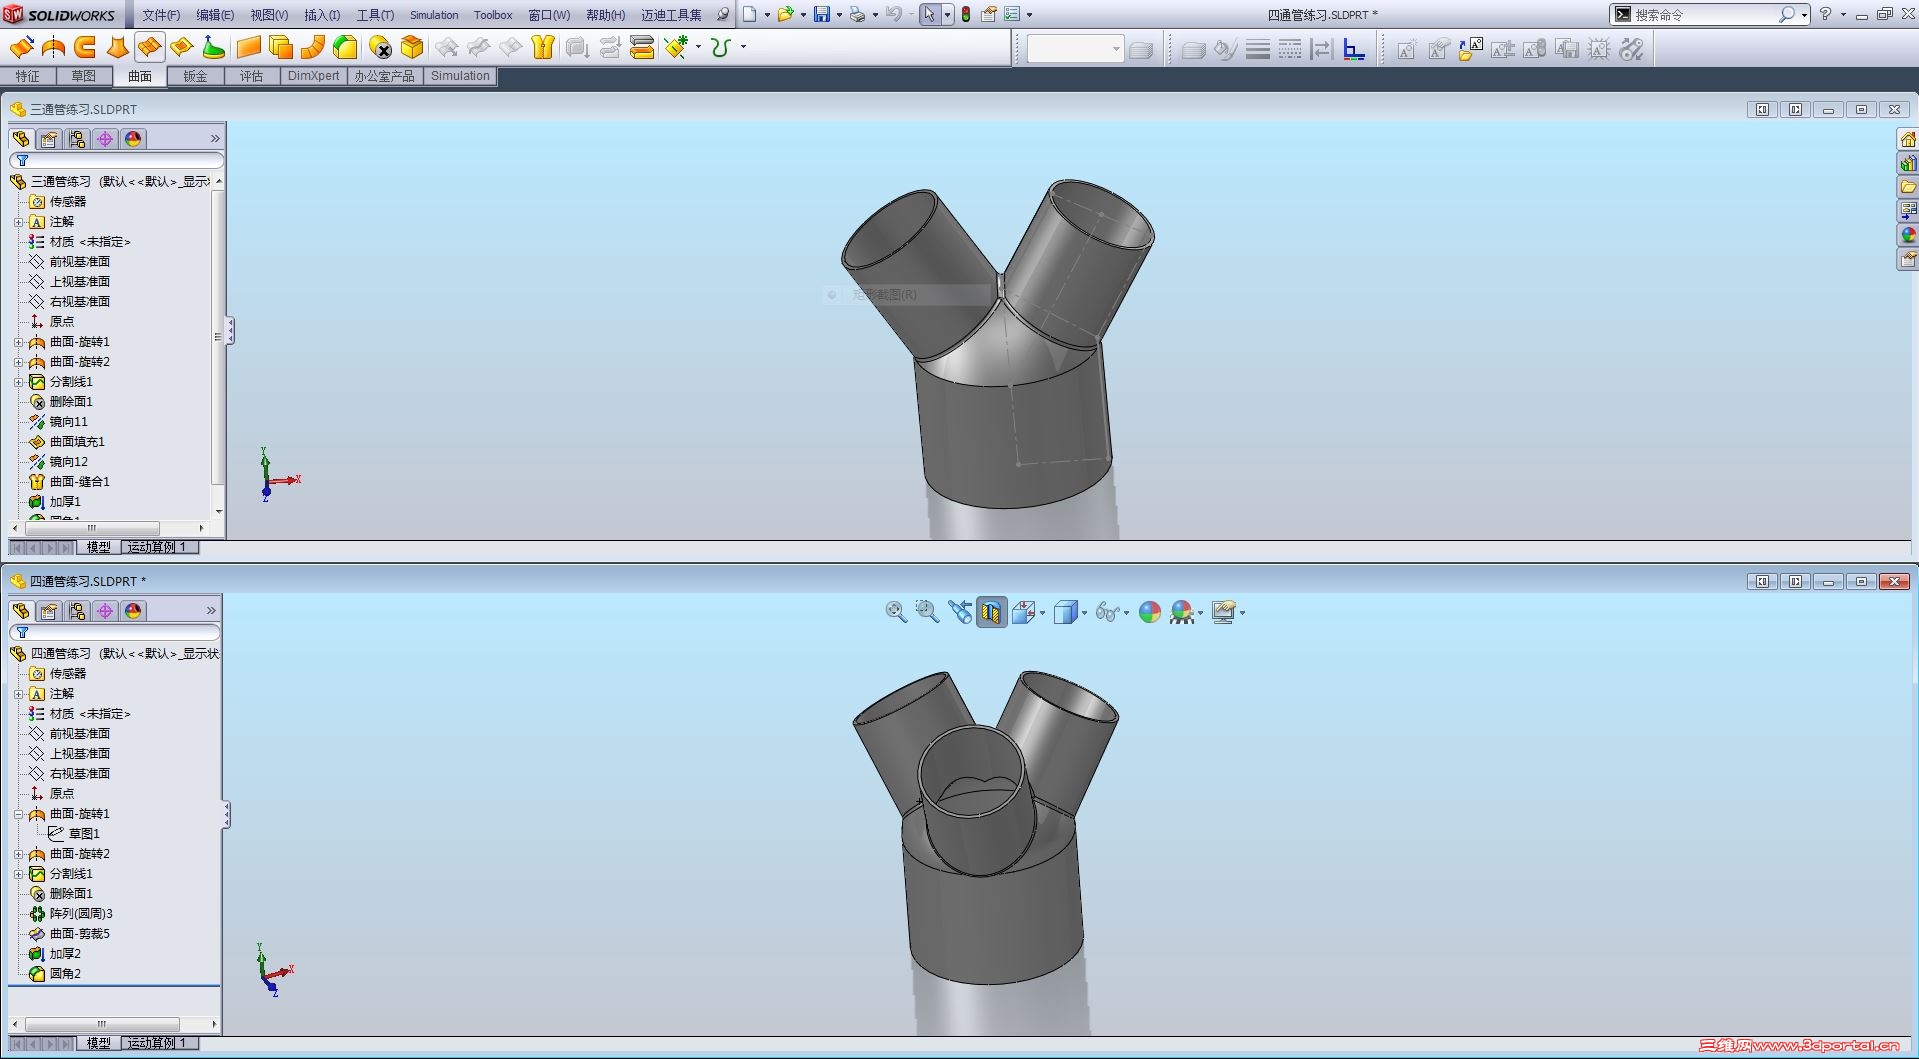Image resolution: width=1919 pixels, height=1059 pixels.
Task: Expand 分割线1 in 三通管练习 tree
Action: (18, 382)
